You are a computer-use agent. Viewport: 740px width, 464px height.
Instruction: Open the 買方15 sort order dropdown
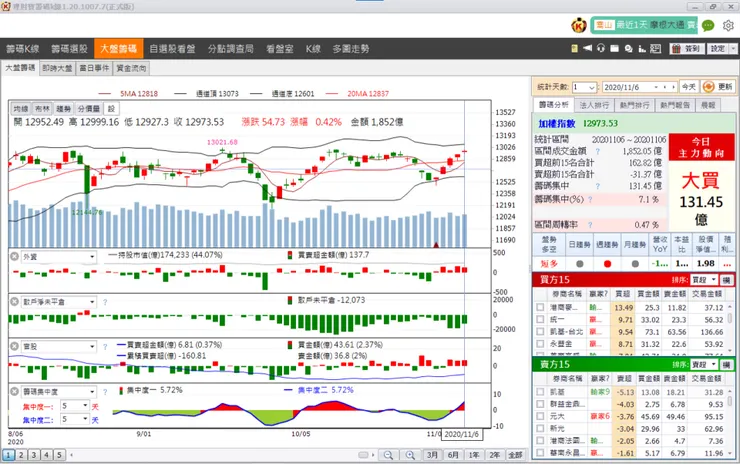[704, 280]
